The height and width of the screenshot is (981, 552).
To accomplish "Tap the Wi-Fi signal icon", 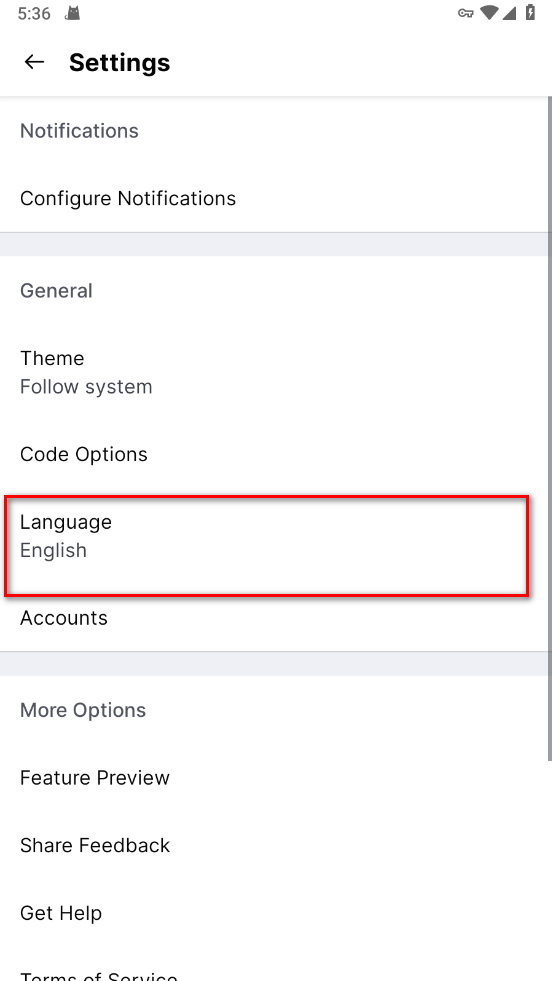I will [489, 13].
